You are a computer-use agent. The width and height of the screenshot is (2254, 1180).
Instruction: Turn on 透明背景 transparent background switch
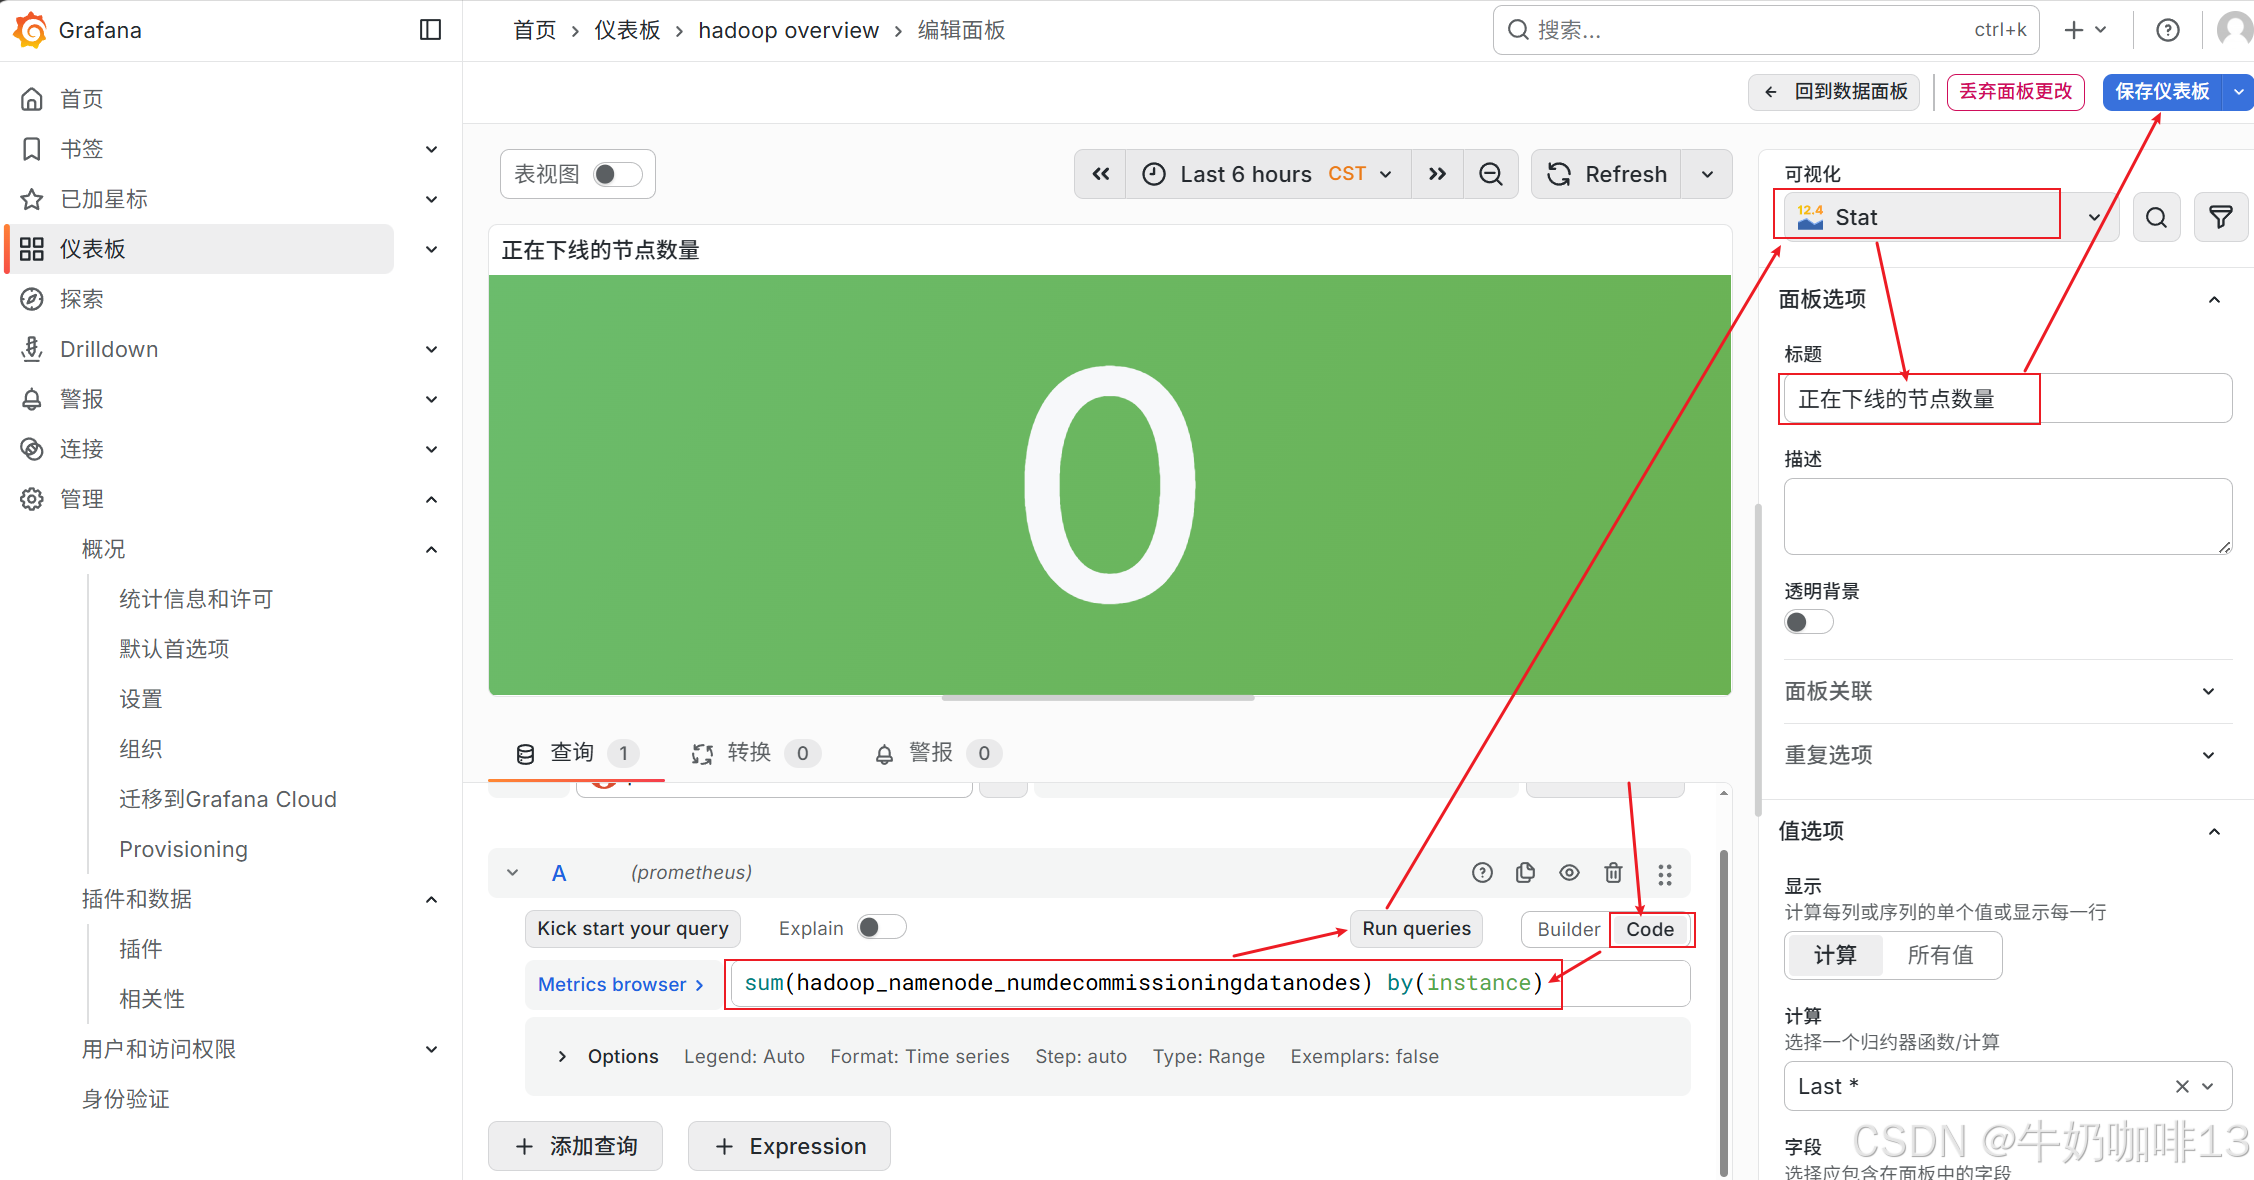(1808, 622)
